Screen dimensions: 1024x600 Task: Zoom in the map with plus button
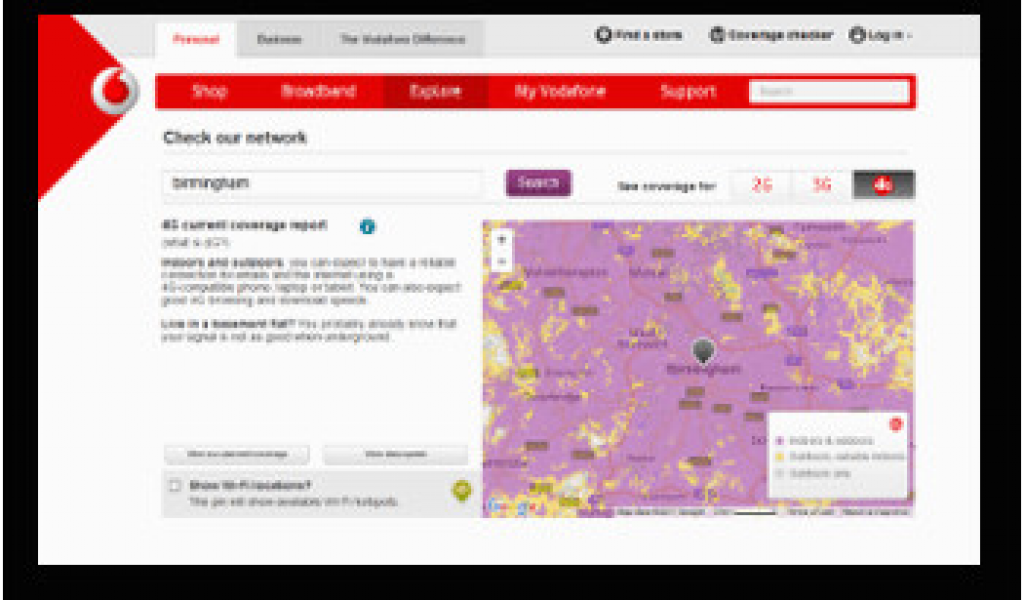click(x=502, y=240)
